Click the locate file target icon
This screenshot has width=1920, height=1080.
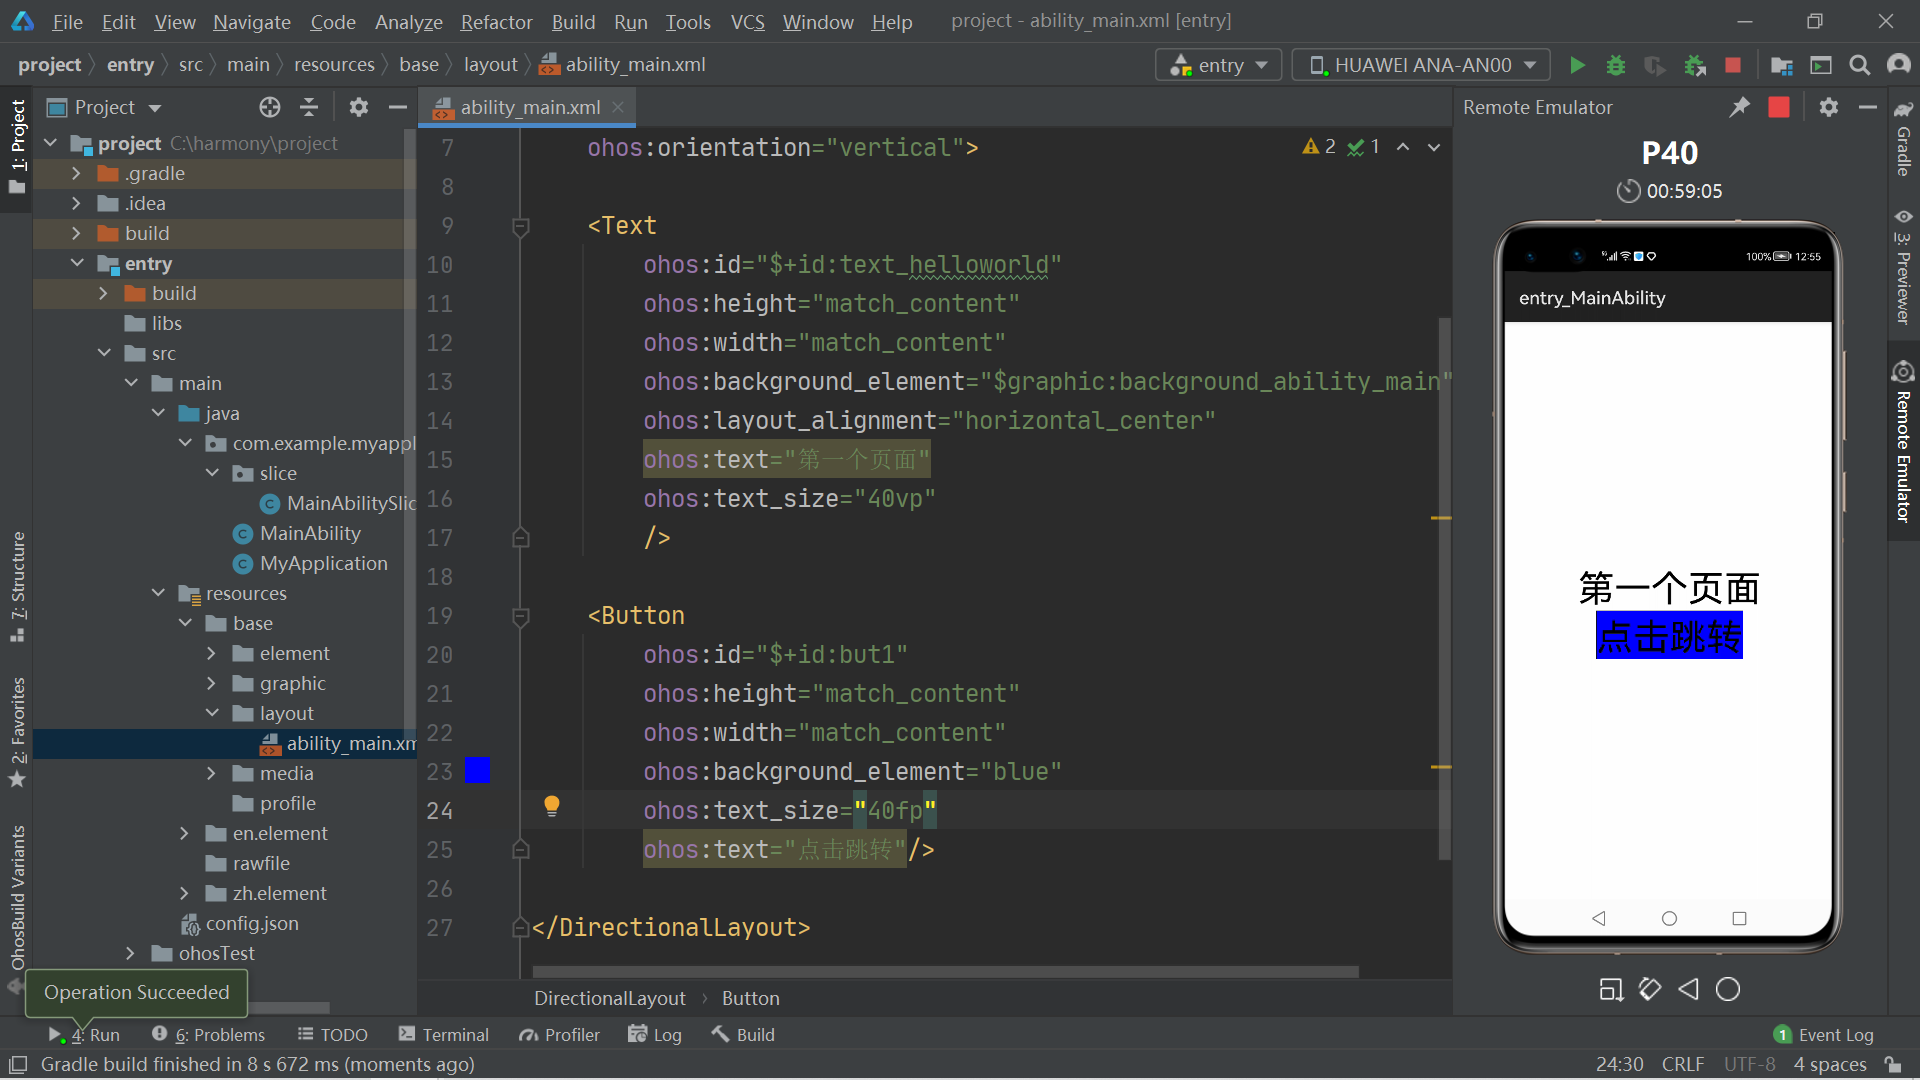point(269,107)
